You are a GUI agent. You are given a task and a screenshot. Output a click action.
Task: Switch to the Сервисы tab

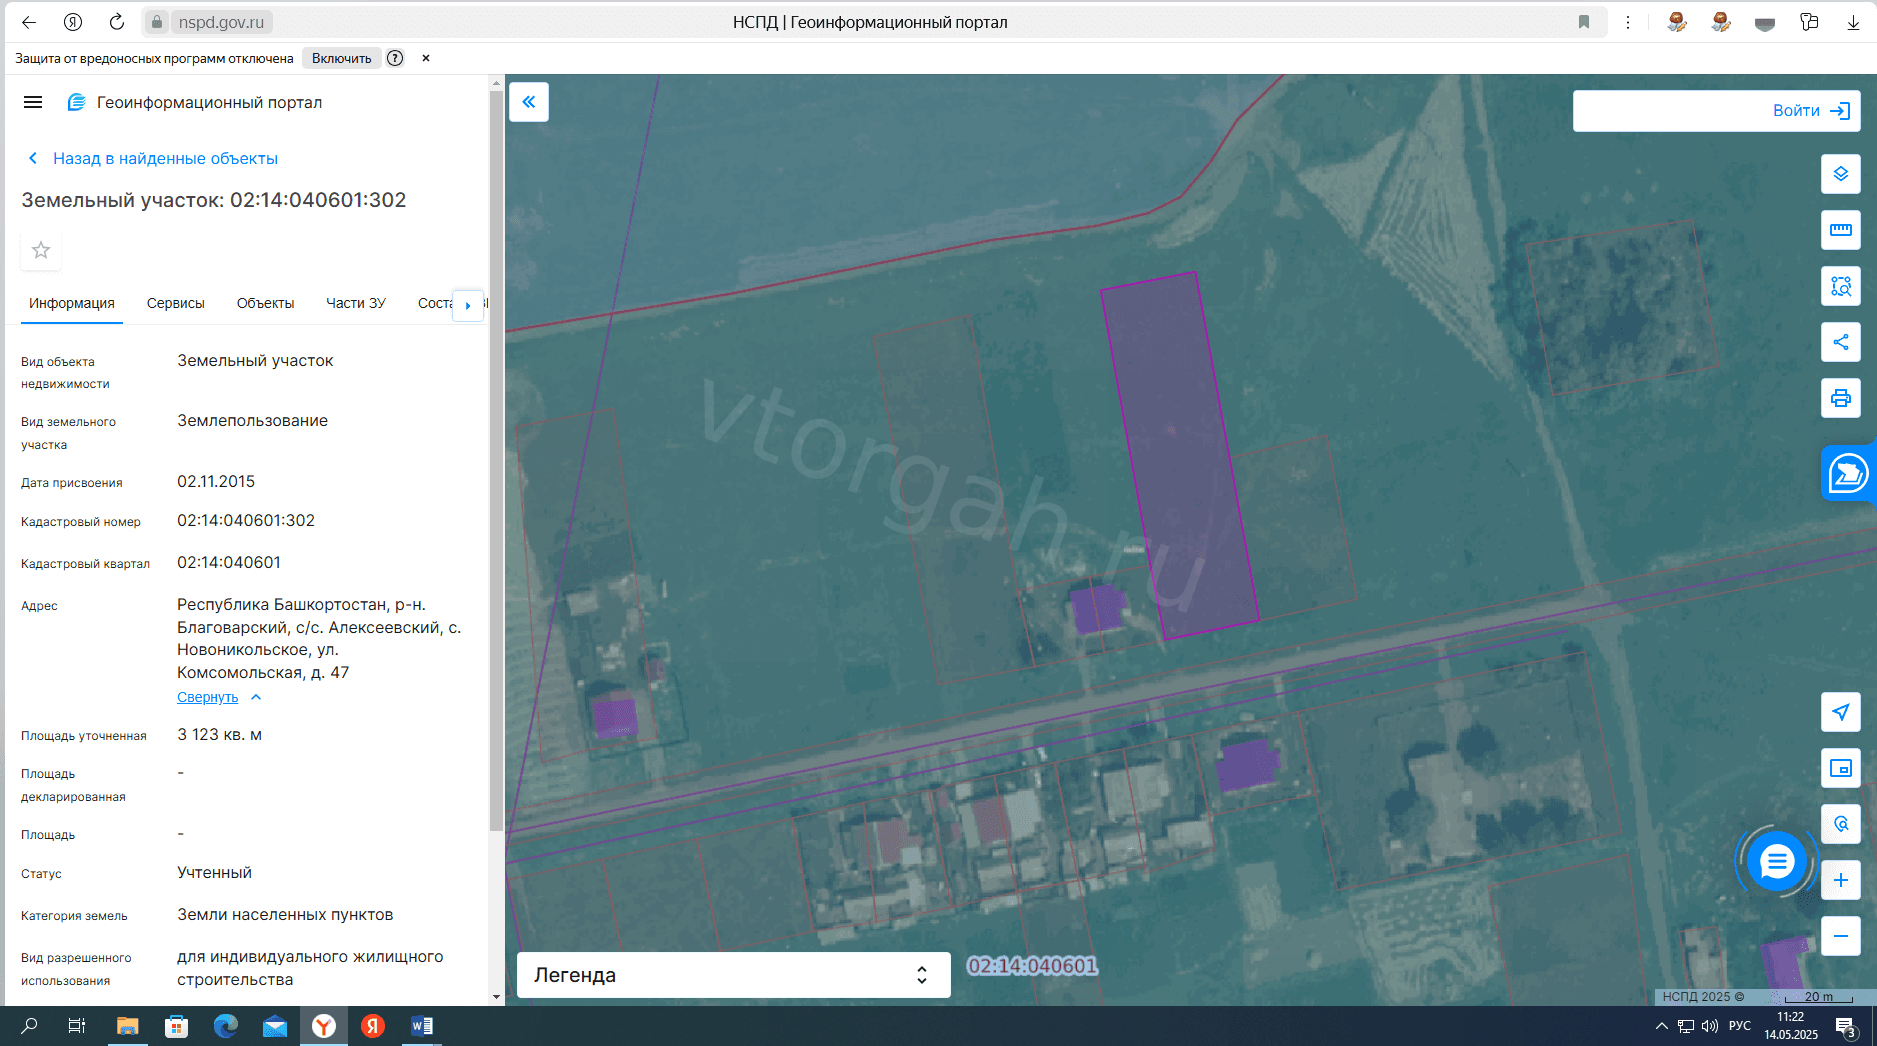176,303
